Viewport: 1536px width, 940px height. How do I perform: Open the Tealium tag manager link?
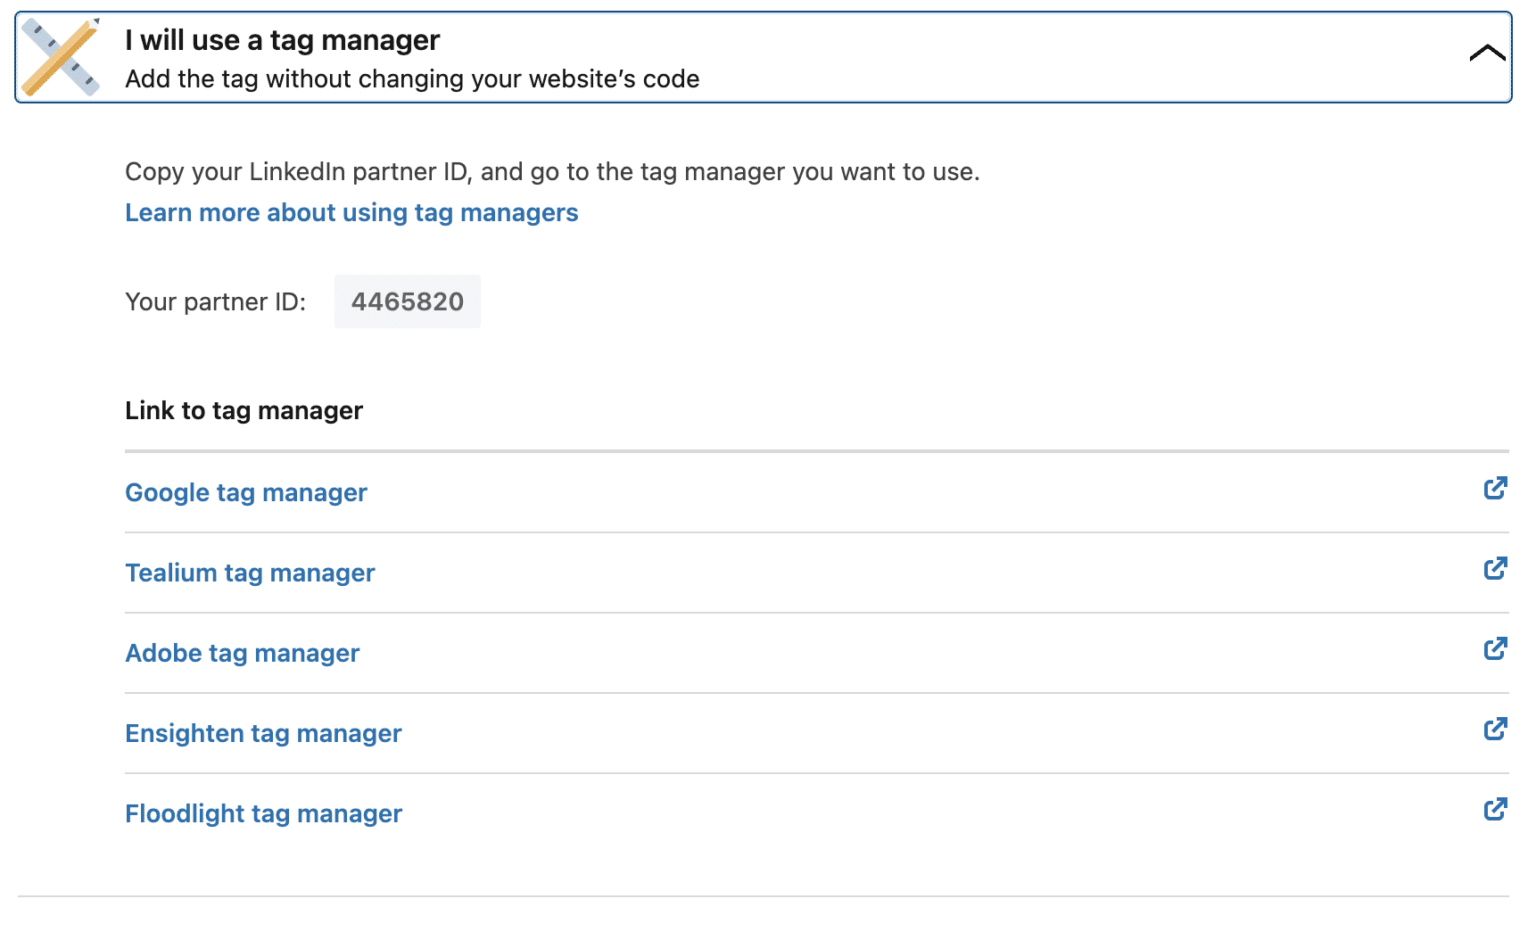250,572
